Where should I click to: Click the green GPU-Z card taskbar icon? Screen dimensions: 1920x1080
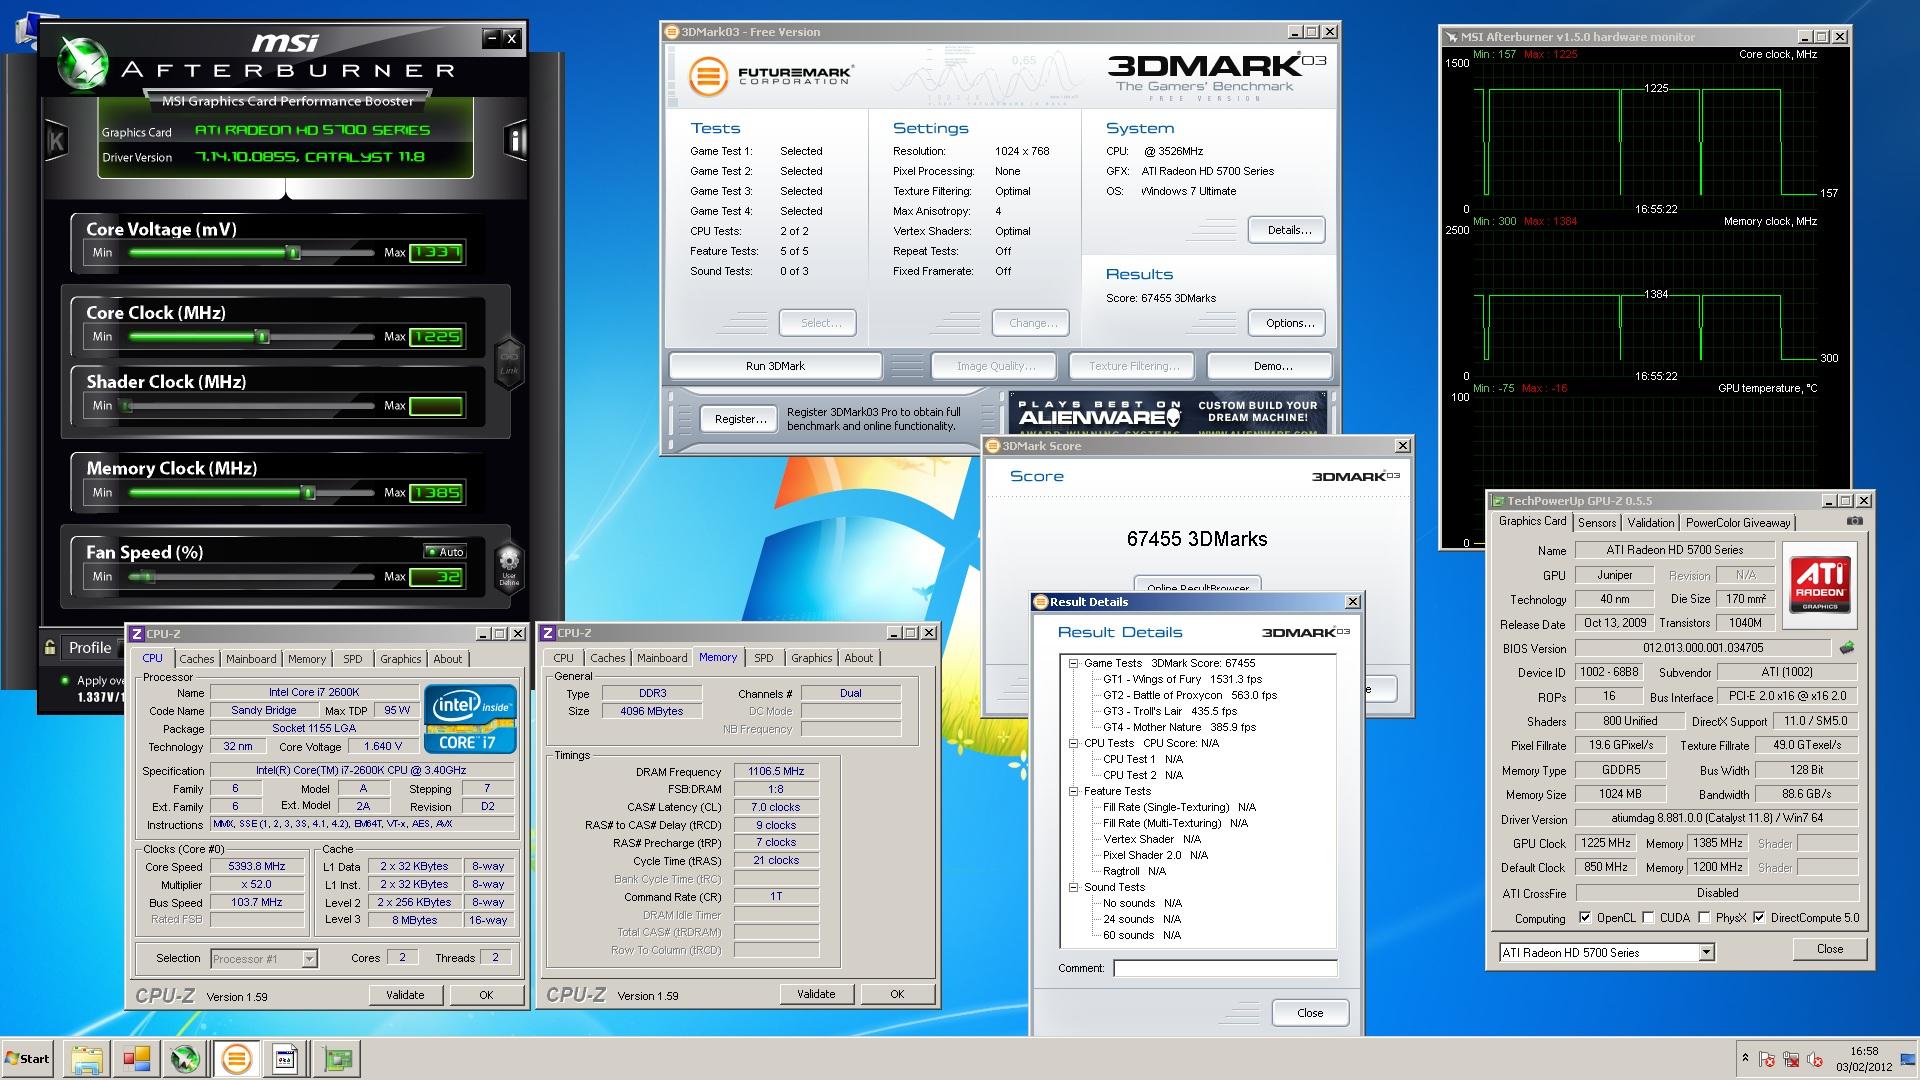(x=337, y=1058)
